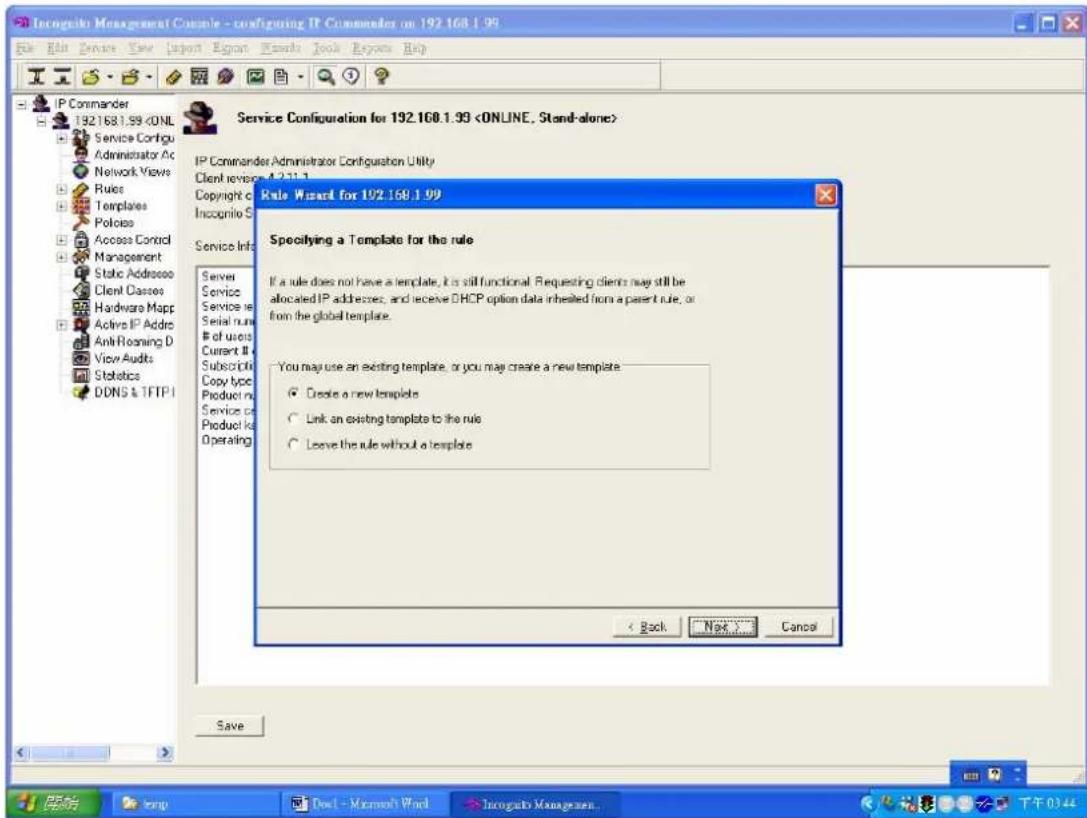Open the View menu

141,48
